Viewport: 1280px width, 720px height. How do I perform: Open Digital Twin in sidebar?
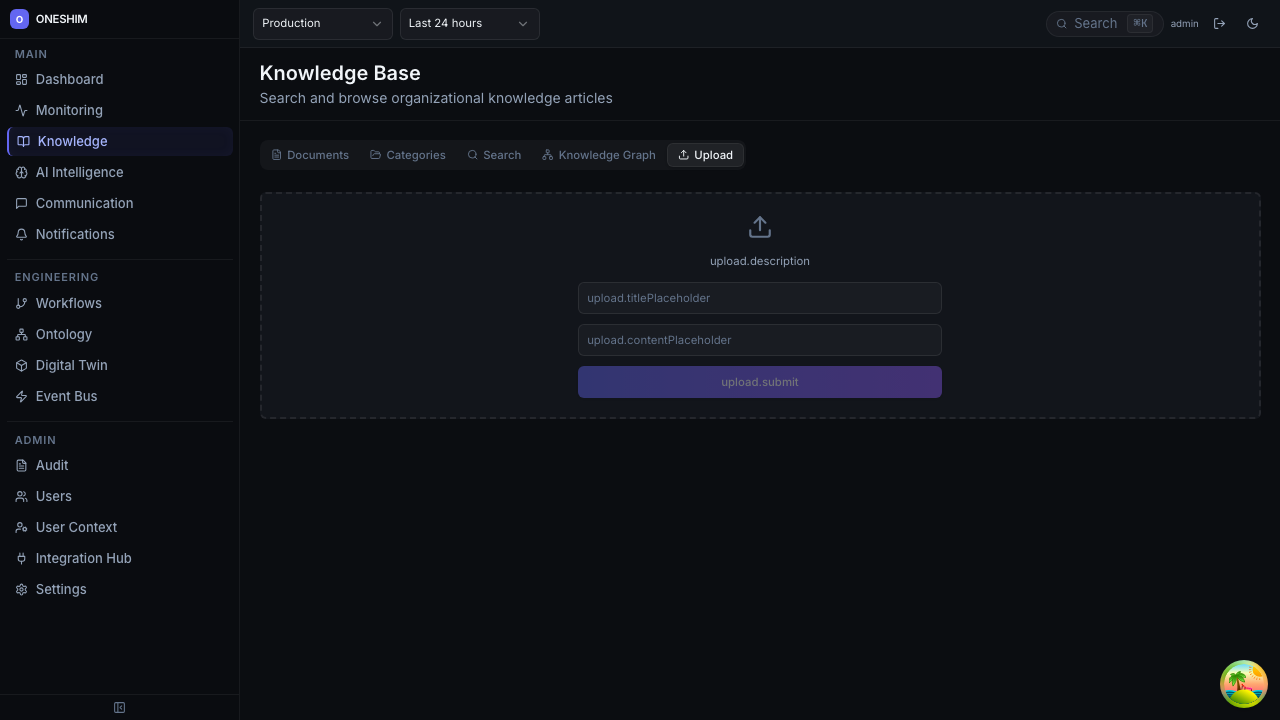[x=71, y=365]
